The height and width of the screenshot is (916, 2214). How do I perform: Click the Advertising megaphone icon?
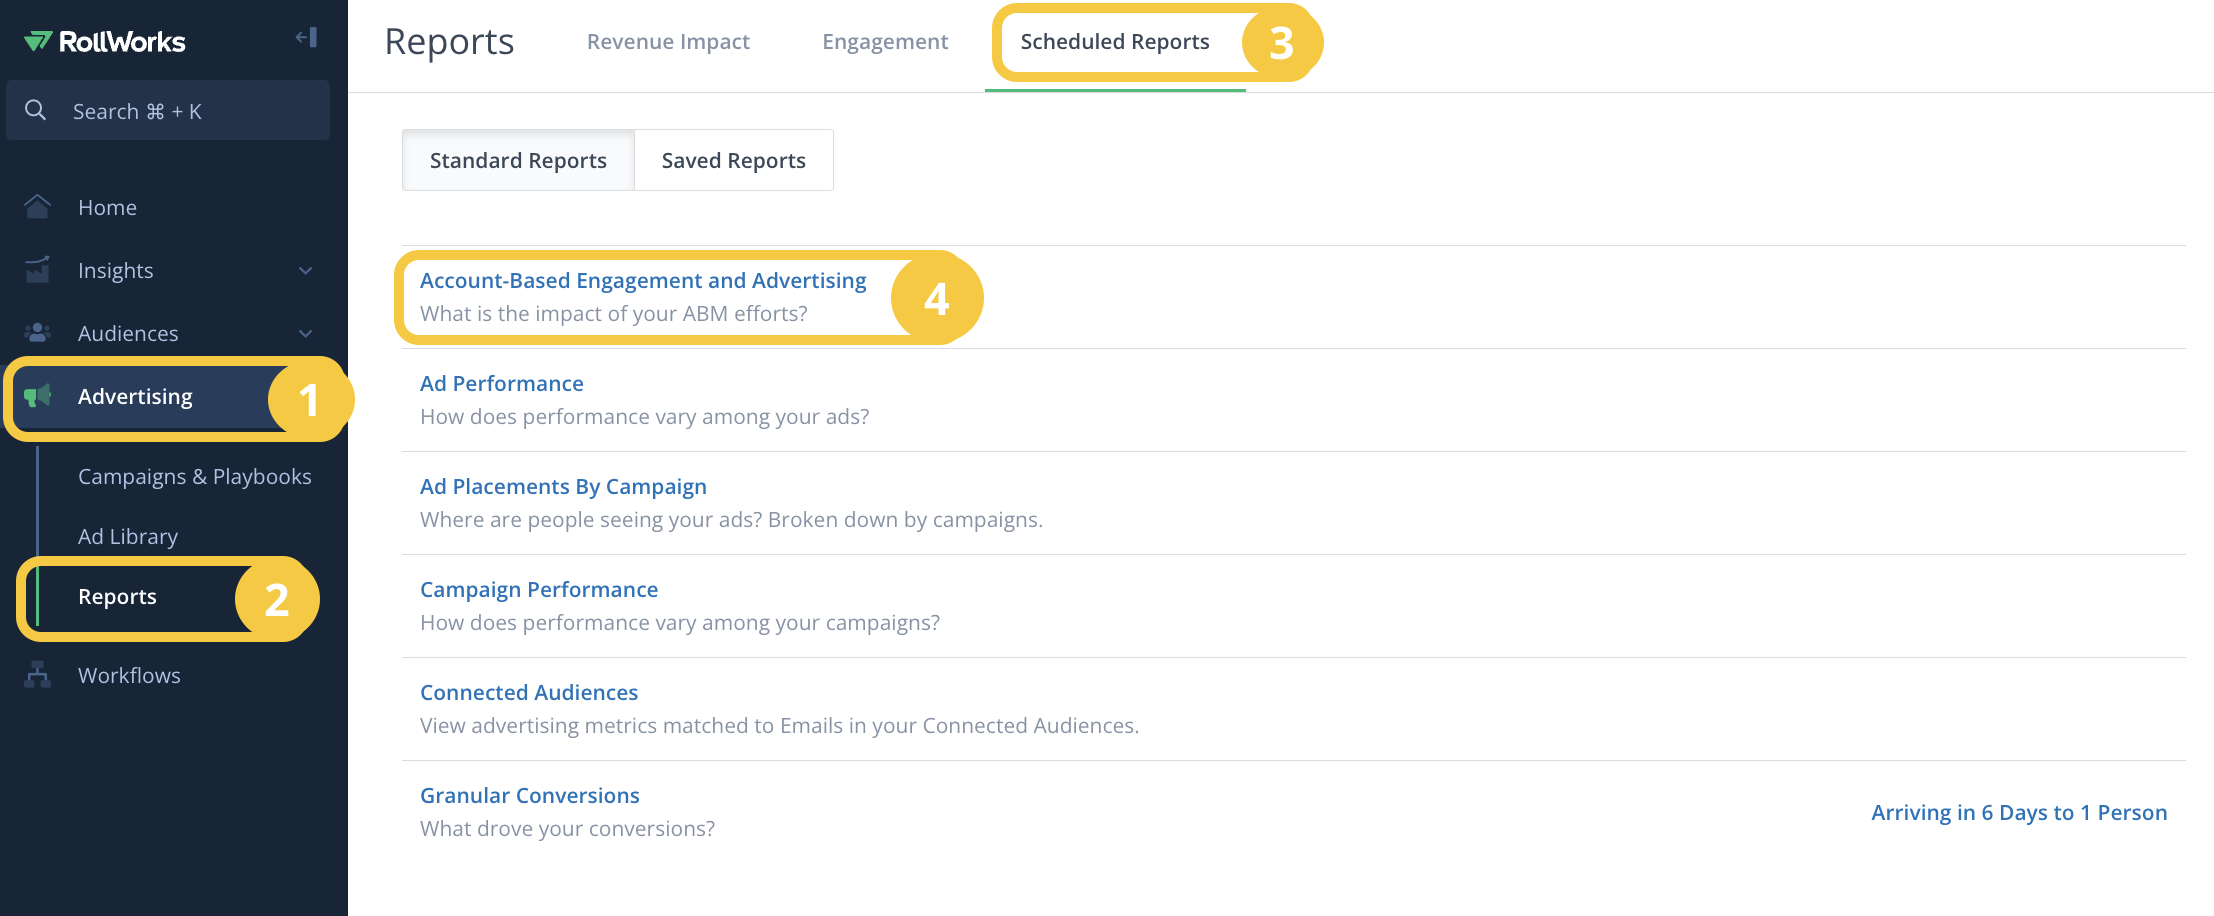tap(37, 396)
